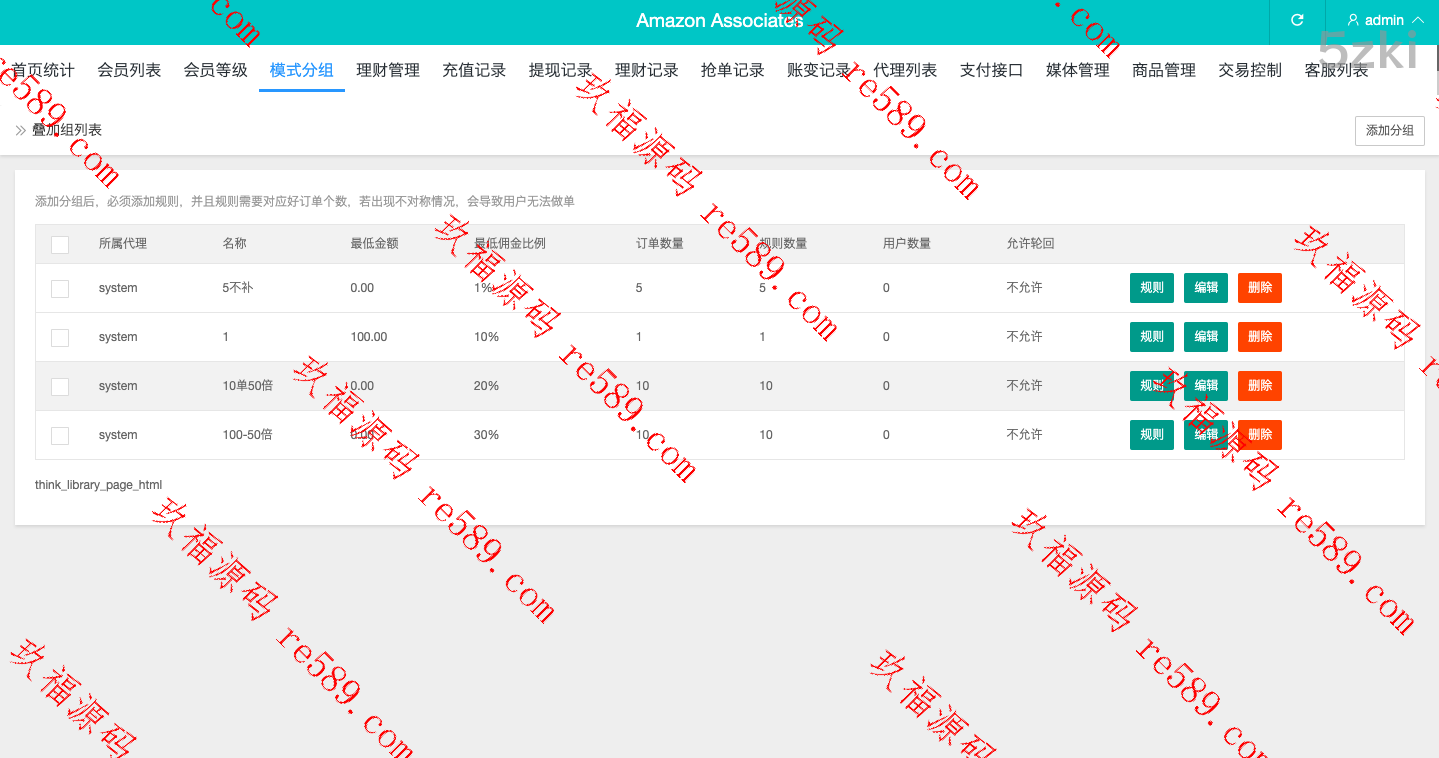The height and width of the screenshot is (758, 1439).
Task: Click 编辑 for the group named 1
Action: tap(1206, 337)
